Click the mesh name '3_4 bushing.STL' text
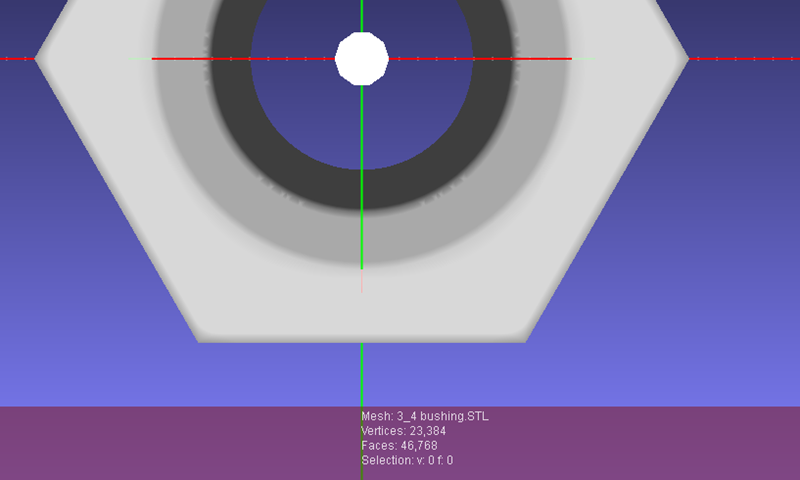 pyautogui.click(x=442, y=416)
